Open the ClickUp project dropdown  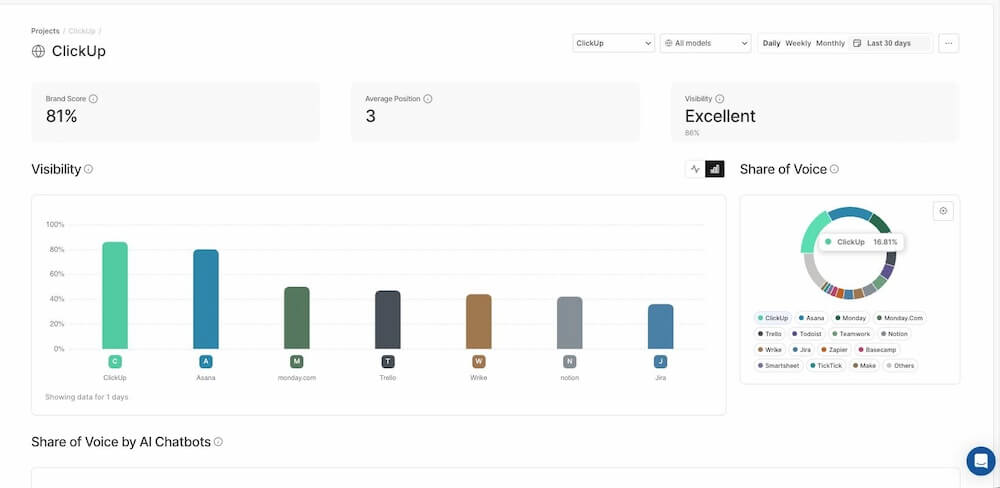(x=614, y=43)
